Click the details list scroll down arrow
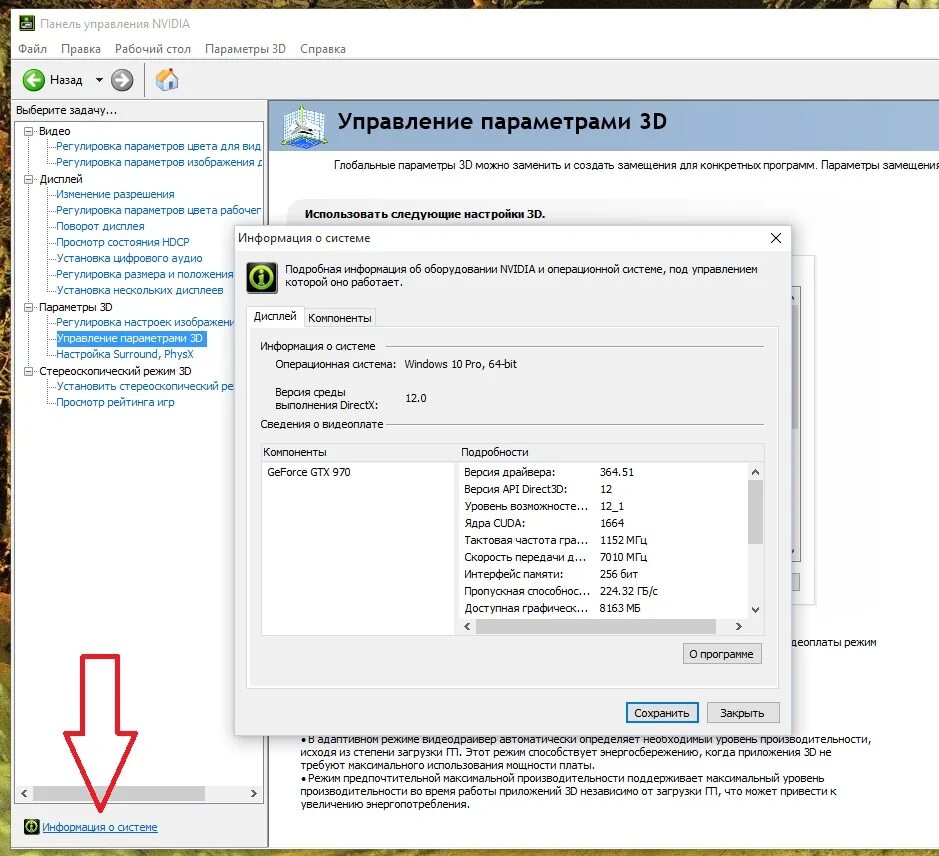Image resolution: width=939 pixels, height=856 pixels. (x=755, y=610)
